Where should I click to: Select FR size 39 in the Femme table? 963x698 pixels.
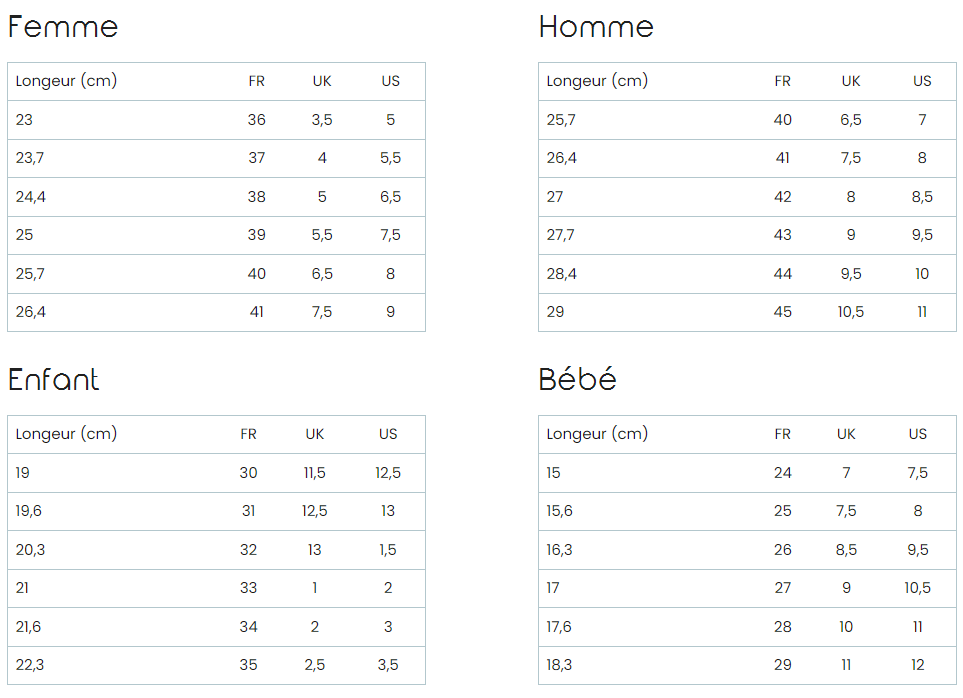[x=257, y=235]
